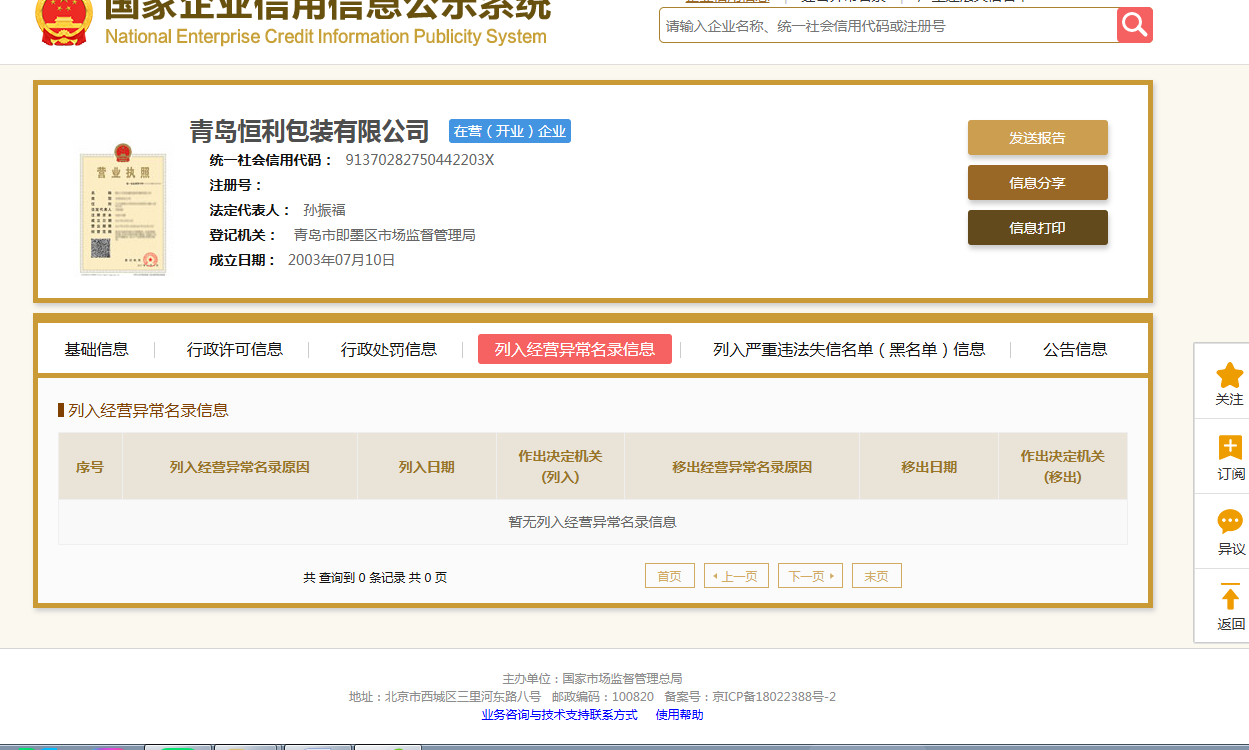This screenshot has height=750, width=1249.
Task: Click the 异议 objection chat bubble icon
Action: coord(1229,522)
